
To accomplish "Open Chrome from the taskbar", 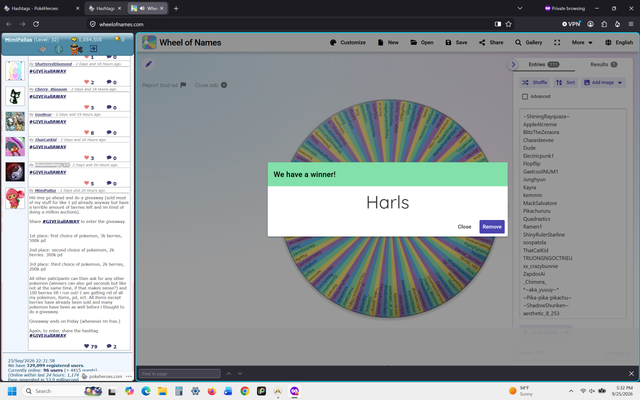I will click(245, 391).
